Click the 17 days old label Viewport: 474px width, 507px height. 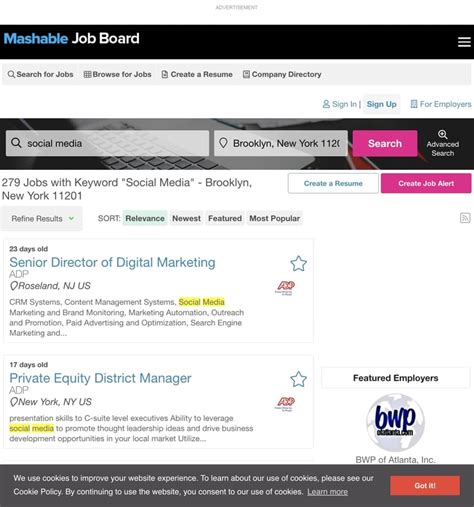point(29,365)
